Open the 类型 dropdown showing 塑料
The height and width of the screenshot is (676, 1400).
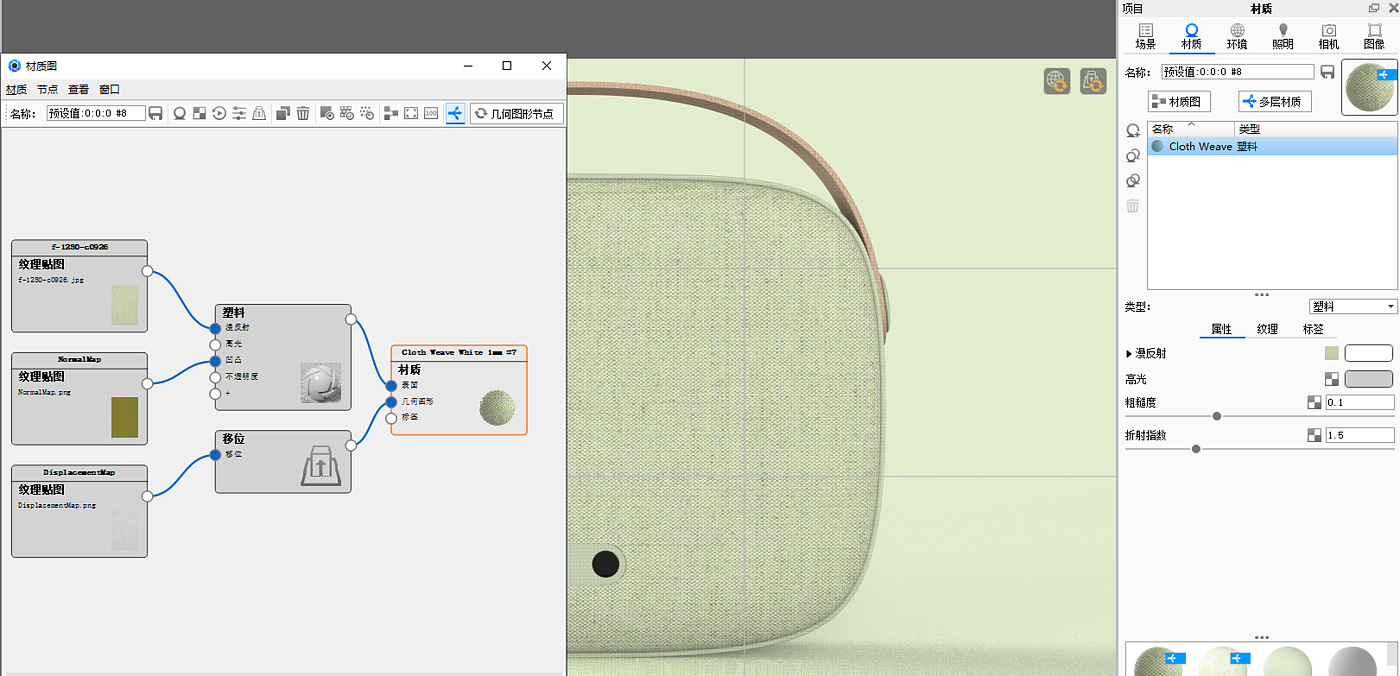pos(1353,307)
